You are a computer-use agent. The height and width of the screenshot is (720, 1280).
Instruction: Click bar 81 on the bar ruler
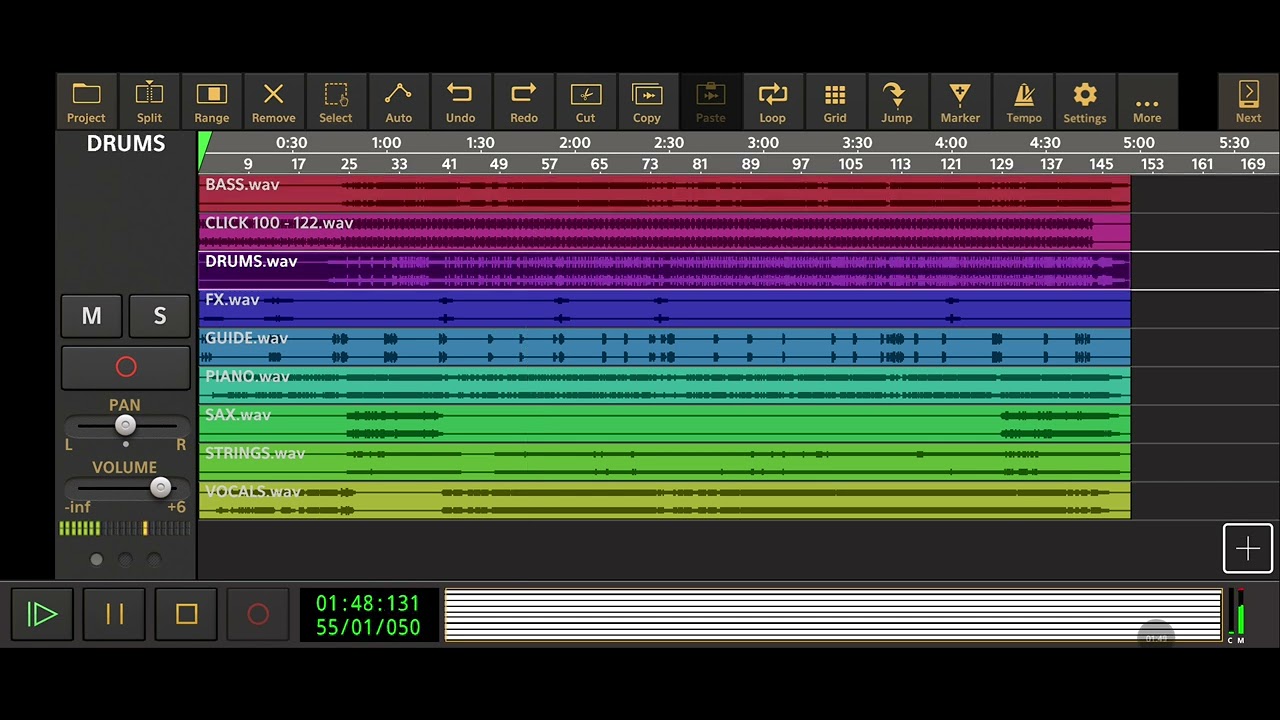click(700, 164)
